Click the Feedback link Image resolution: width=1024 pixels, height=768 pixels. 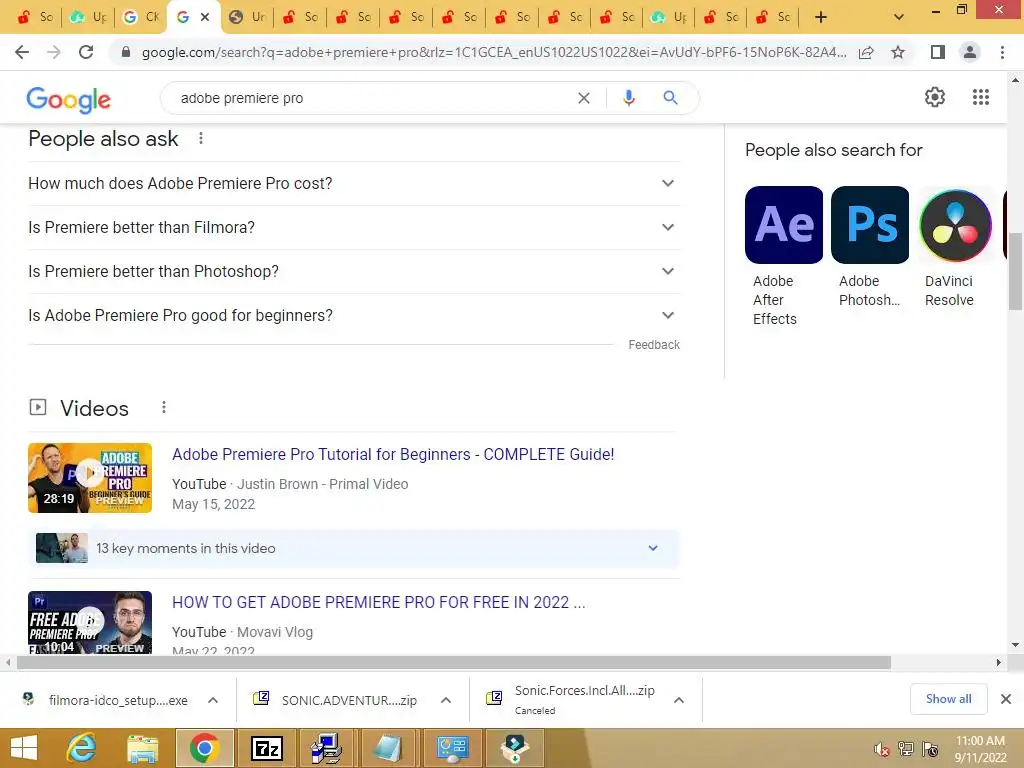point(654,345)
